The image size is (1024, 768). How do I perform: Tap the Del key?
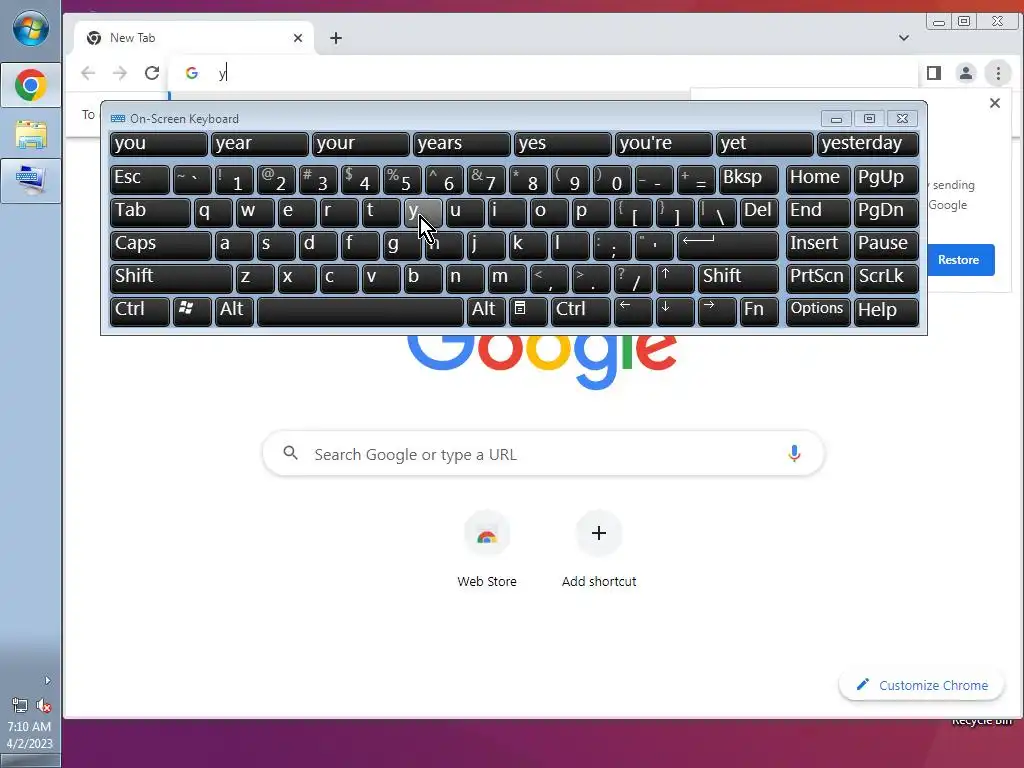[760, 212]
